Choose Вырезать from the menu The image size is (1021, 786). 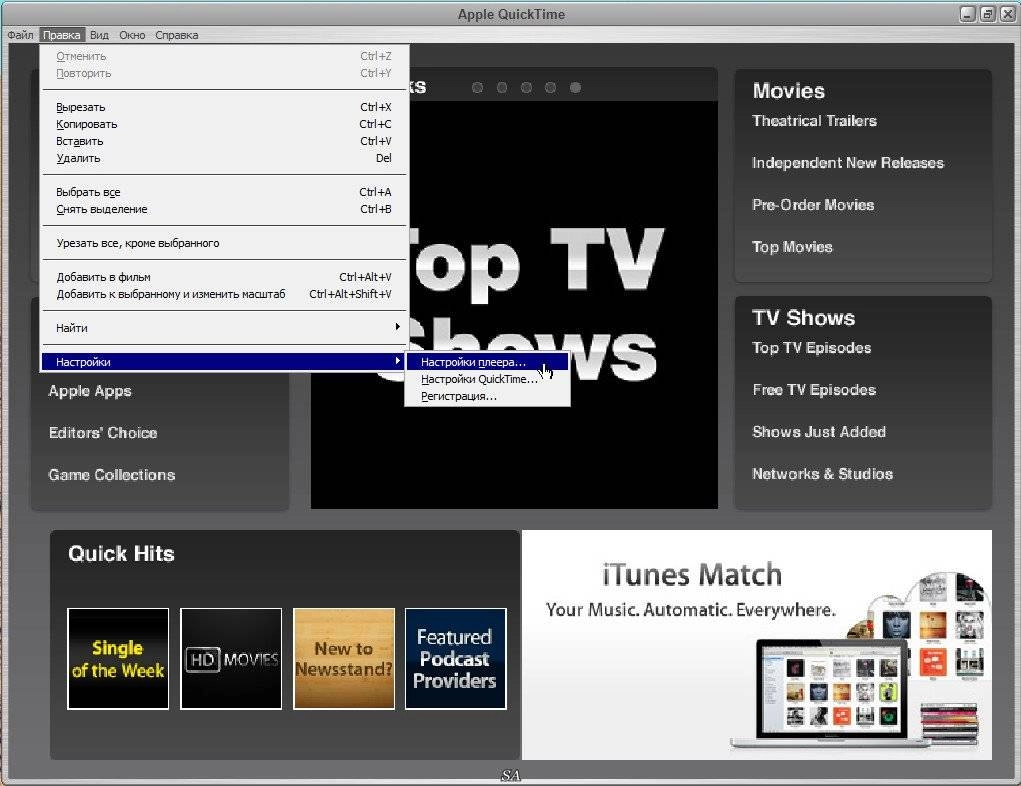(224, 107)
